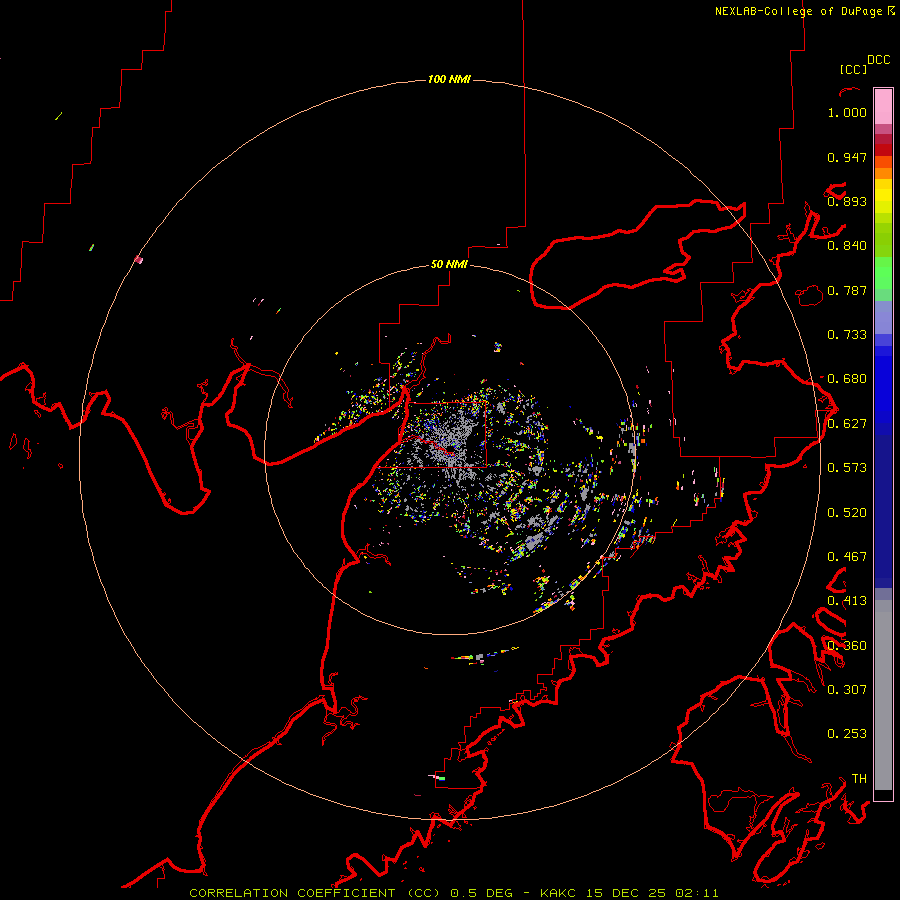Click the 0.413 scale value
This screenshot has width=900, height=900.
[x=847, y=601]
